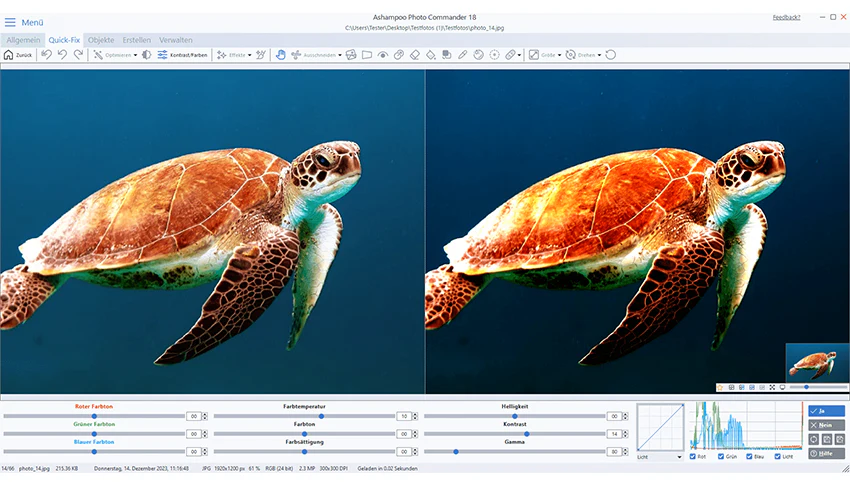Screen dimensions: 850x486
Task: Click the Farbtemperatur slider track
Action: (x=304, y=416)
